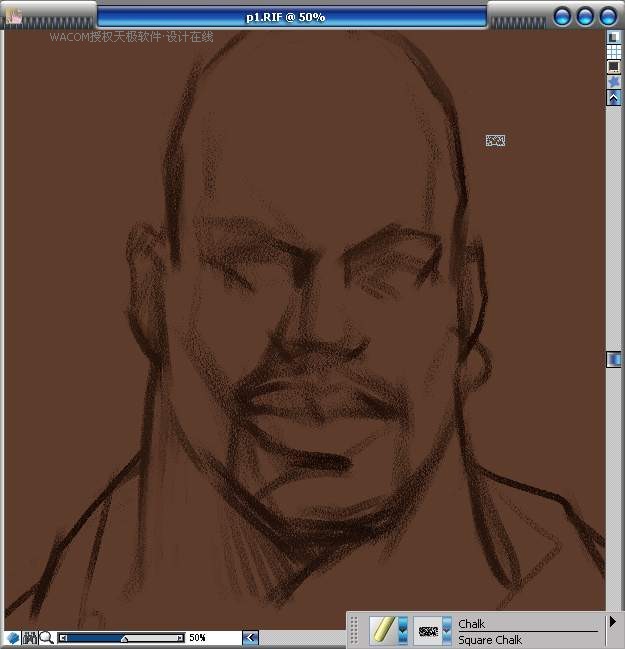This screenshot has height=649, width=625.
Task: Expand the brush category dropdown arrow
Action: click(x=403, y=629)
